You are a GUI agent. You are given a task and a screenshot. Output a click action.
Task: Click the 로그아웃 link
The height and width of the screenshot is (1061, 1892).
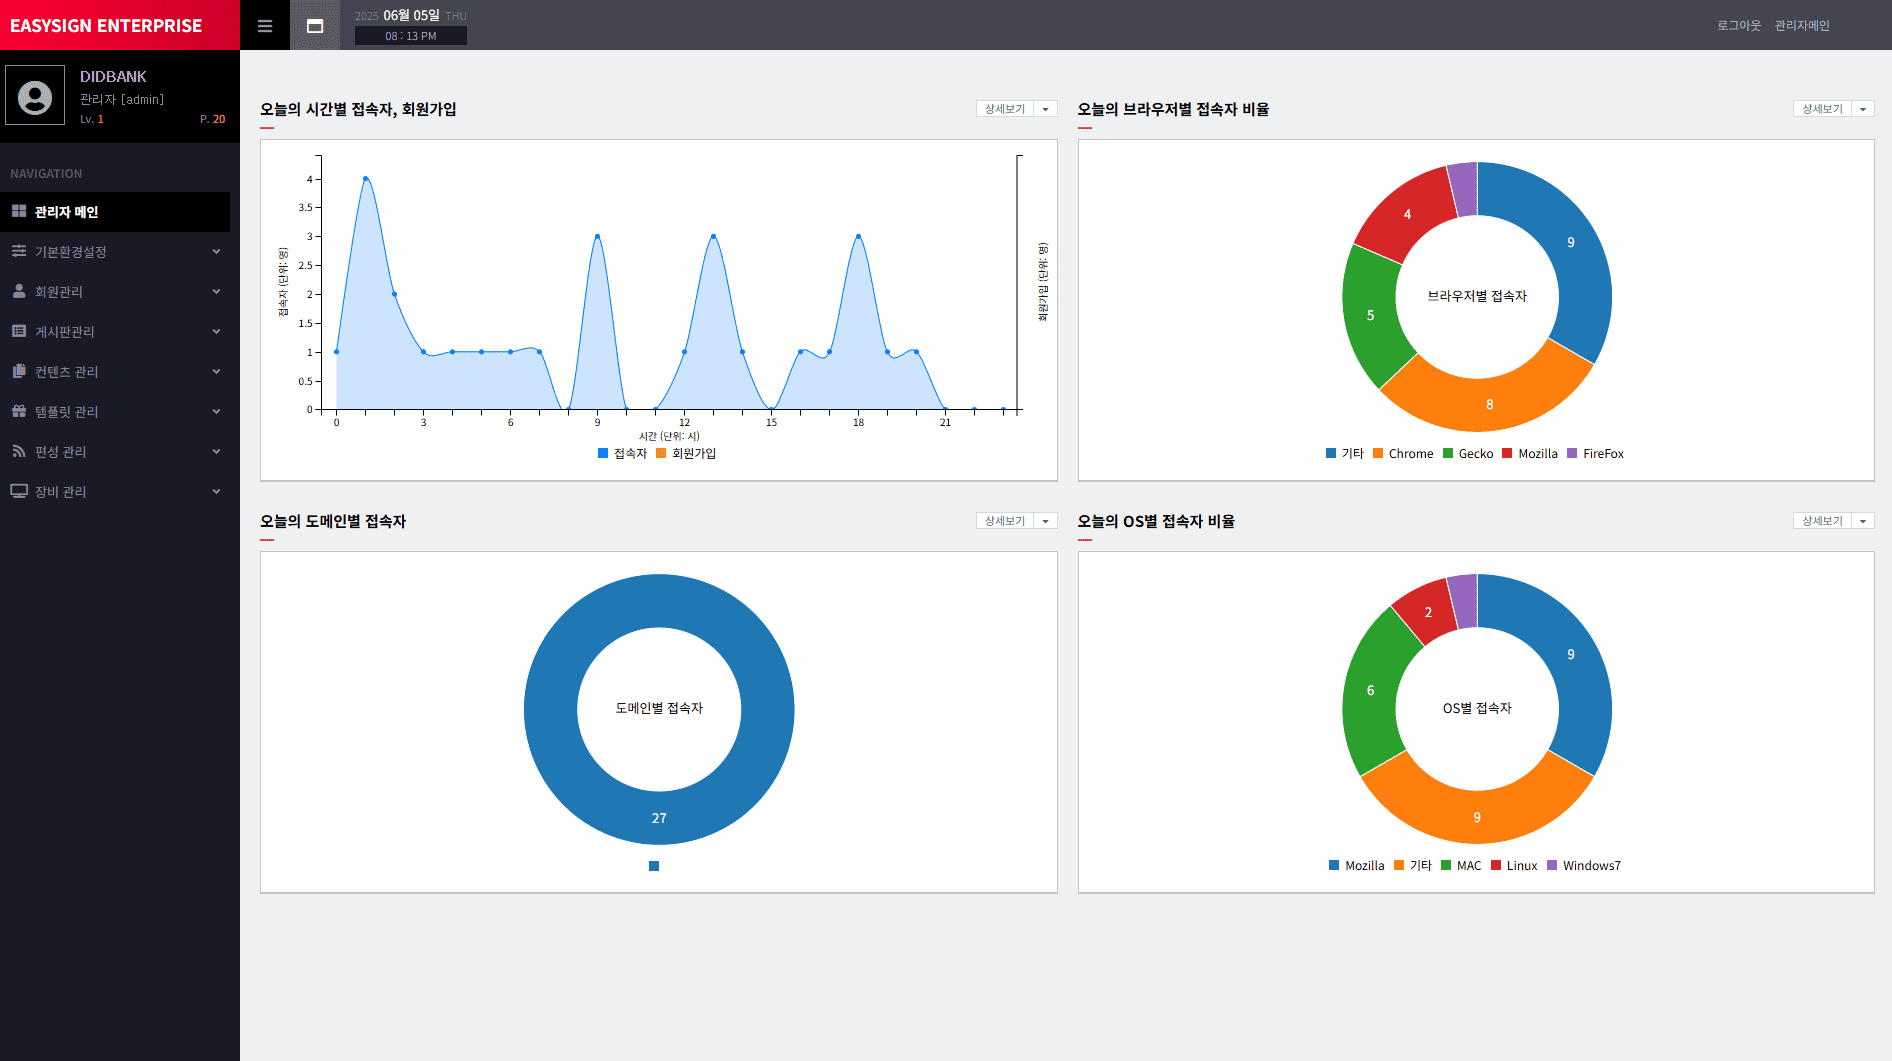[x=1739, y=26]
